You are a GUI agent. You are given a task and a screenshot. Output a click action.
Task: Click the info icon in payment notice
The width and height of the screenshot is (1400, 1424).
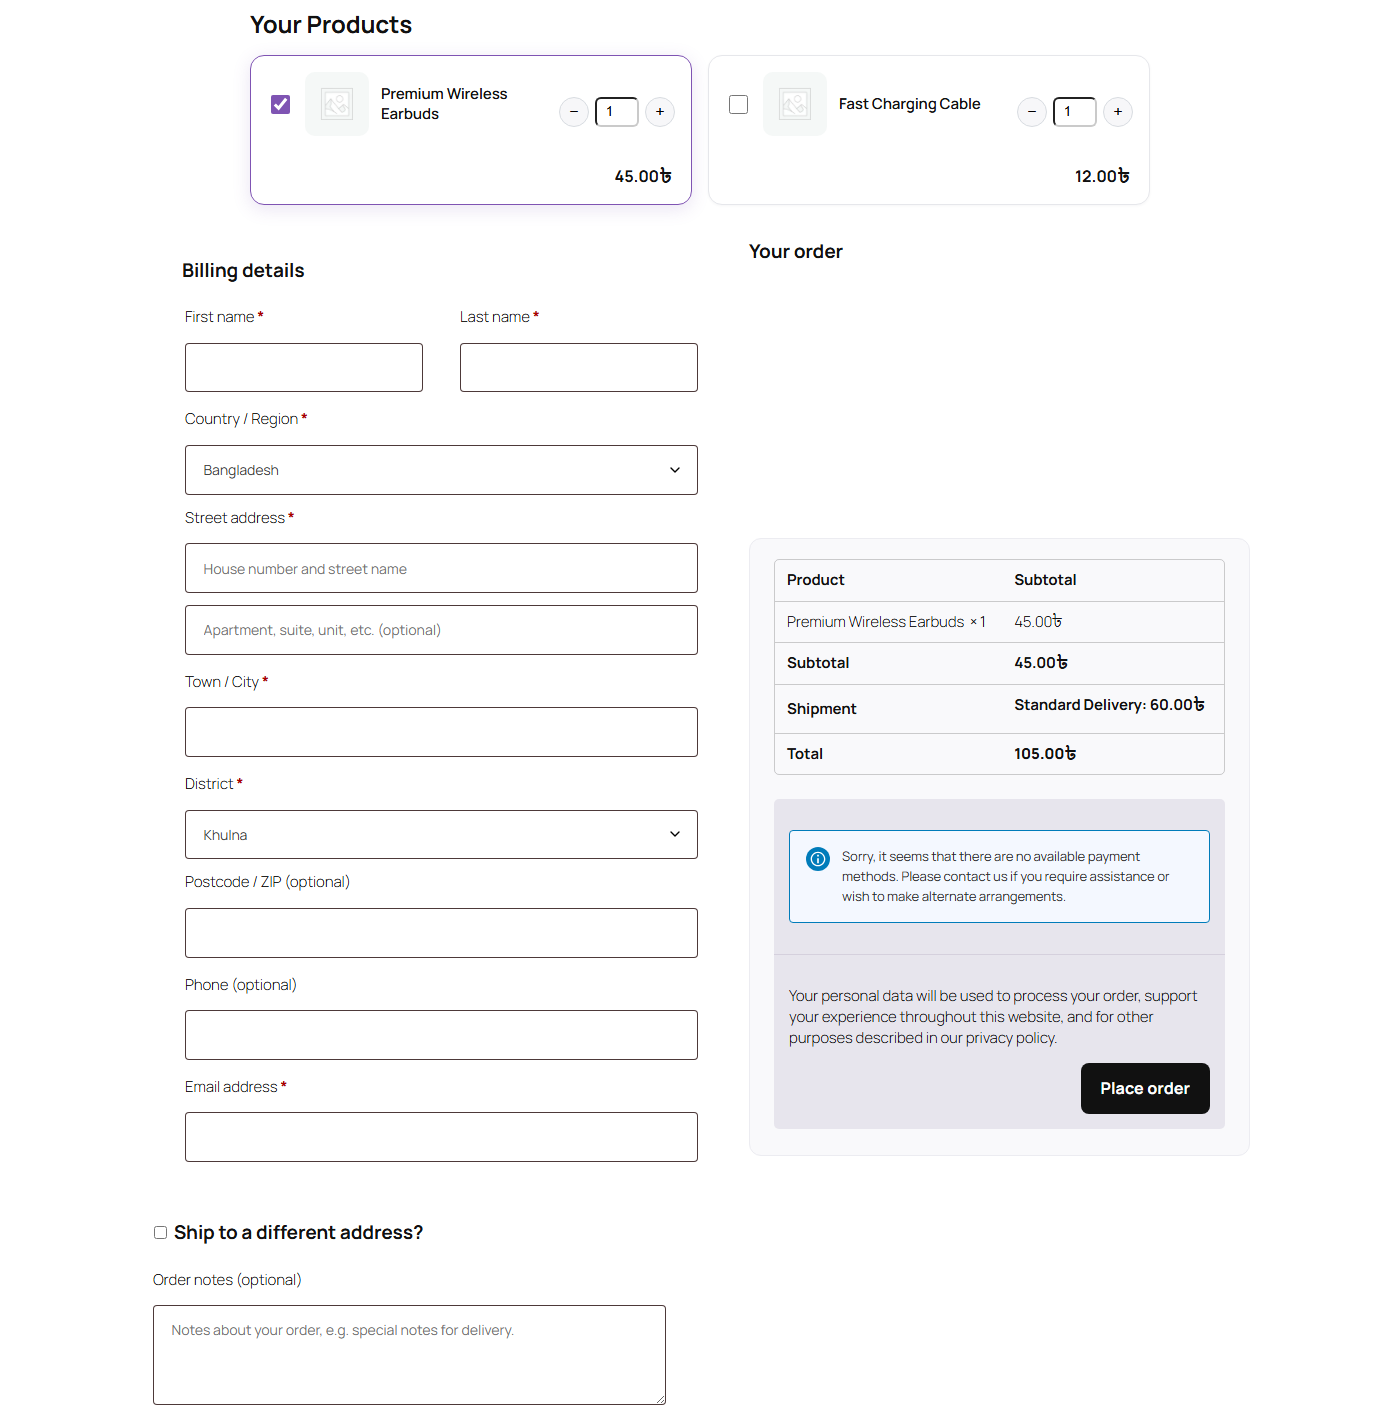818,859
